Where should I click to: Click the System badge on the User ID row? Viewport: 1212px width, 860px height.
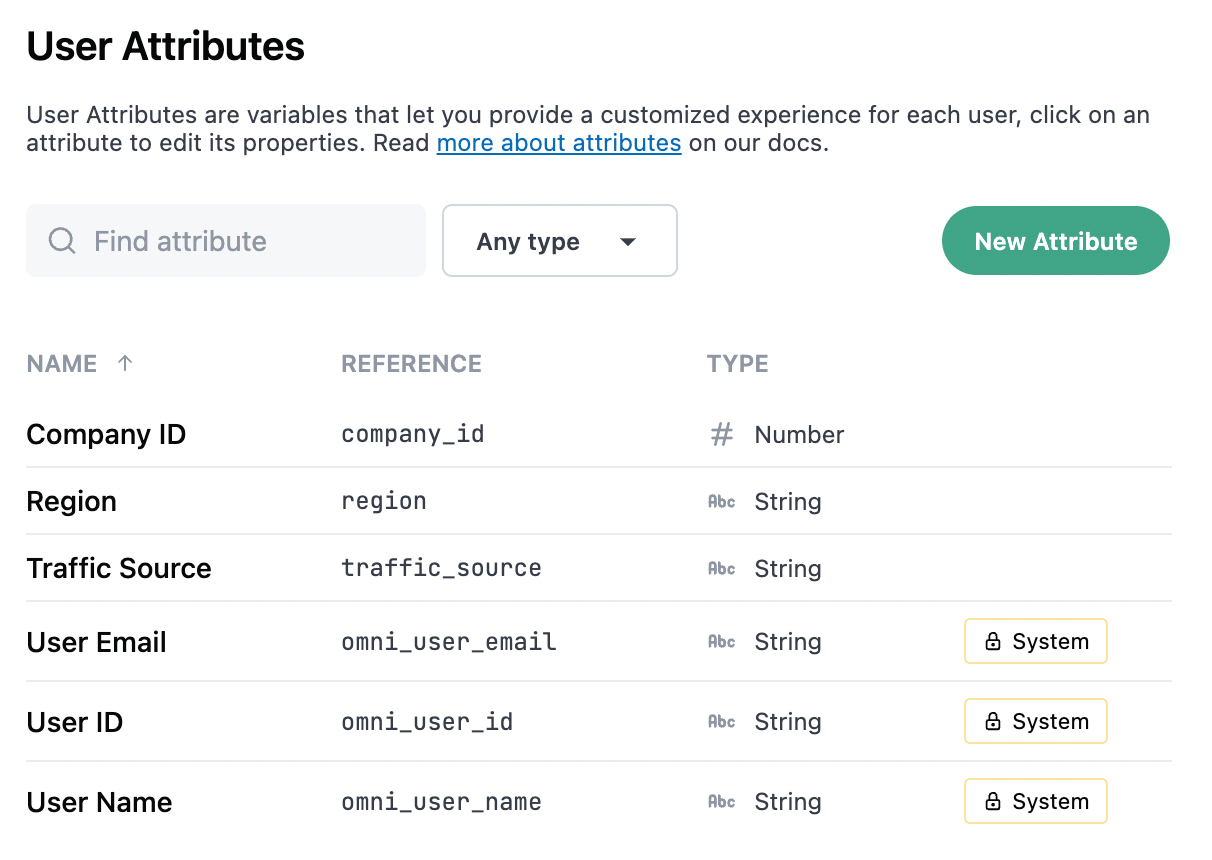coord(1035,721)
